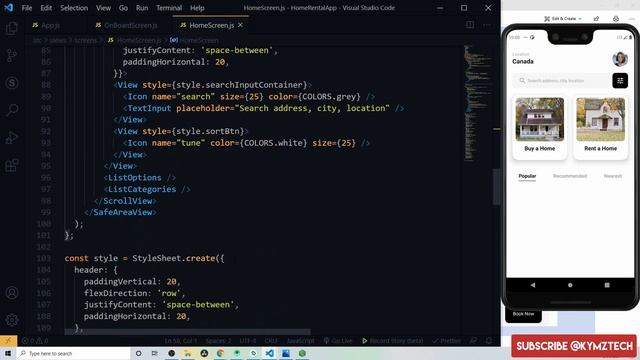Viewport: 640px width, 360px height.
Task: Click the Windows taskbar search box
Action: click(x=73, y=353)
